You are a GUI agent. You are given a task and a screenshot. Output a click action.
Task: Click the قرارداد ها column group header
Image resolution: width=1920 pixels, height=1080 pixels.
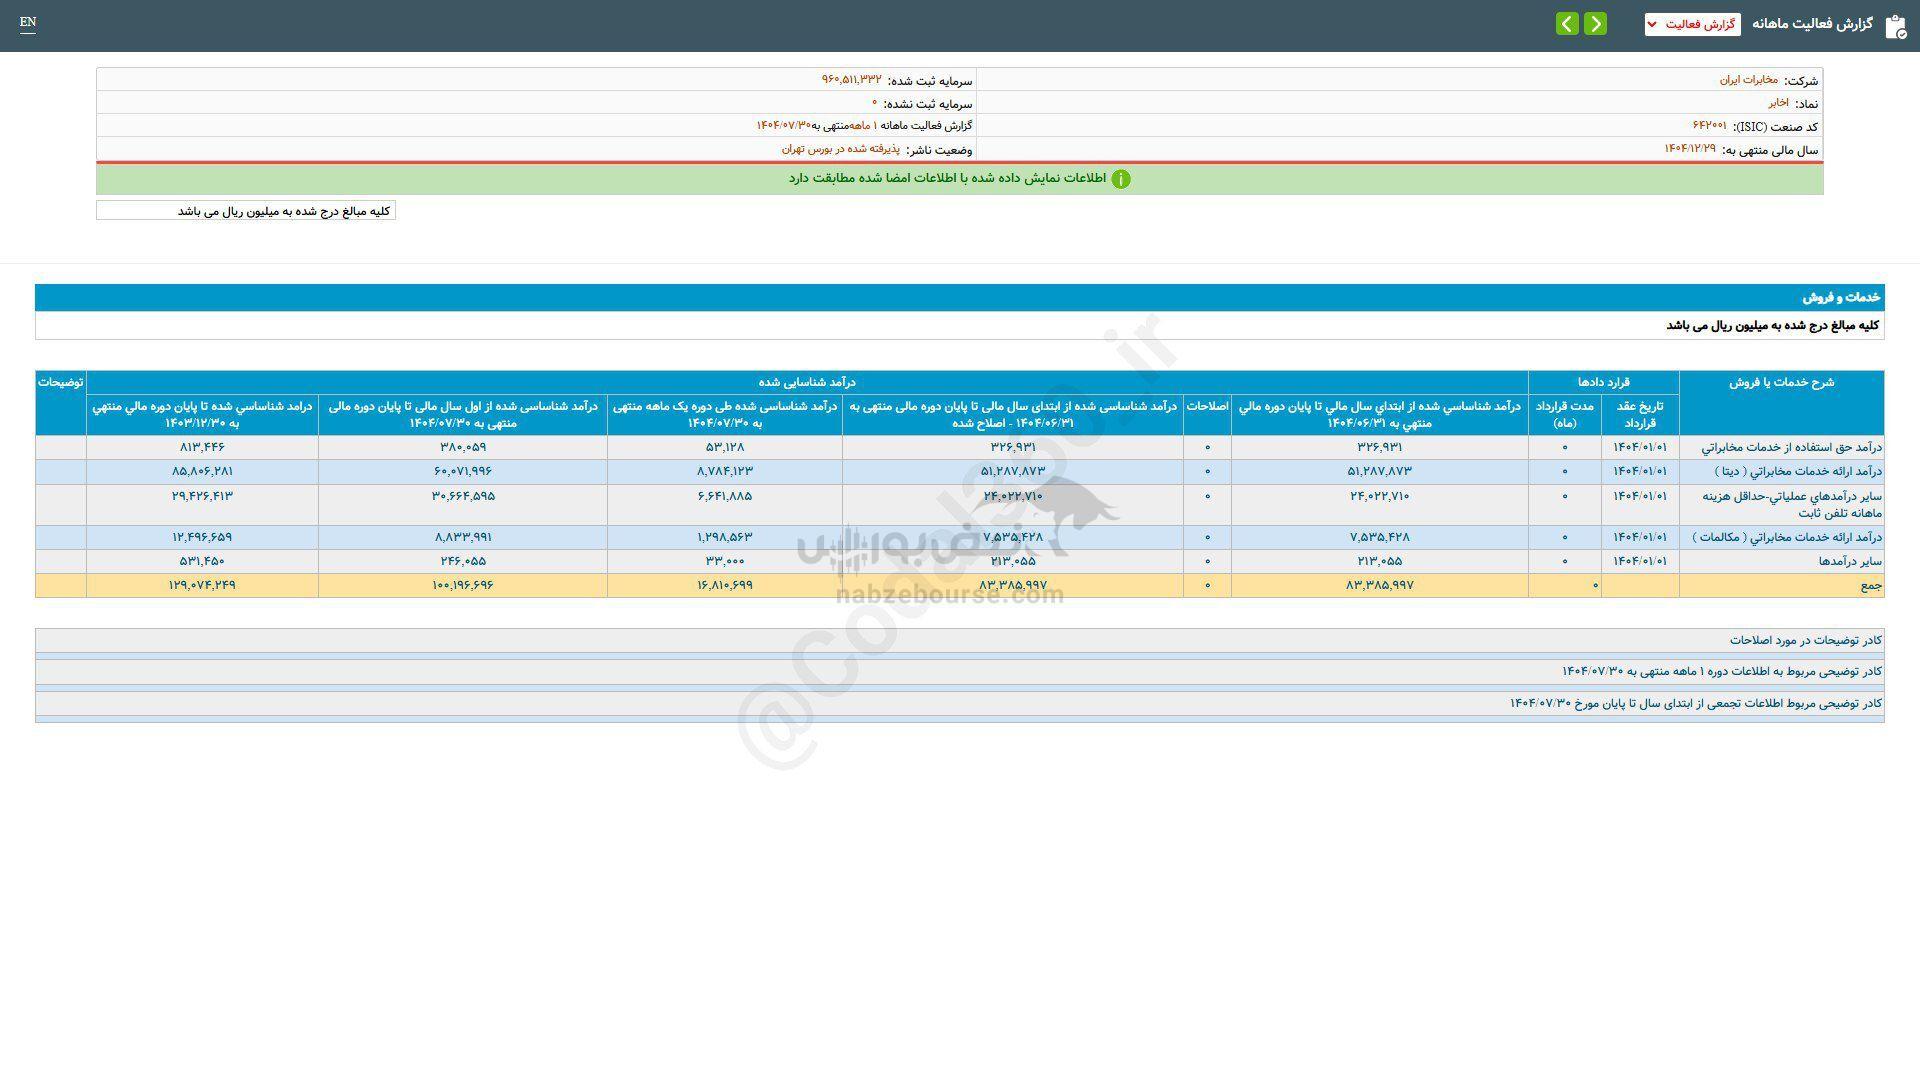[1603, 382]
